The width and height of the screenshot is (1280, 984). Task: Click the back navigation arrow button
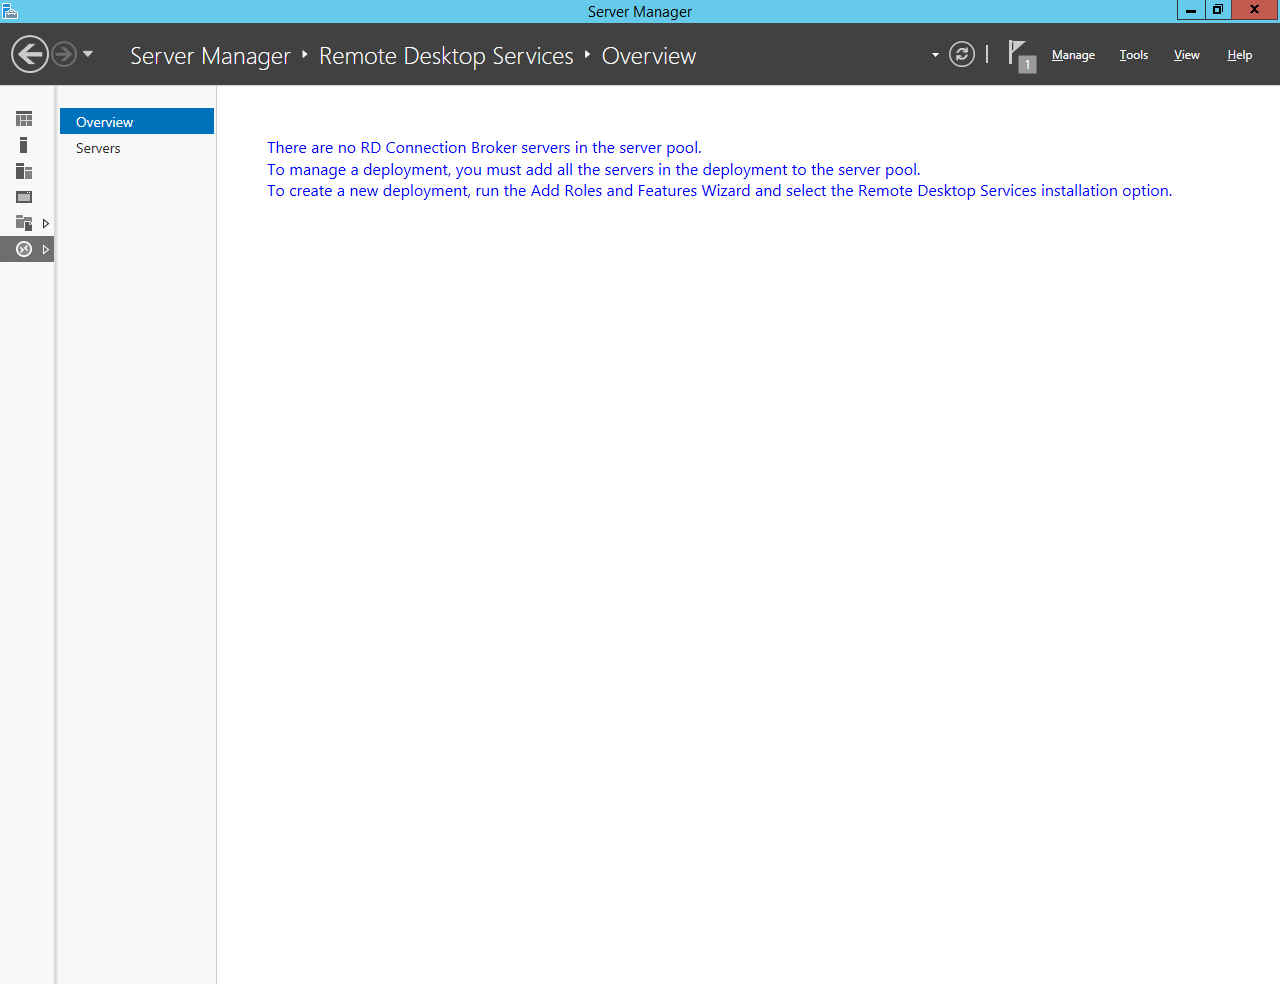(x=30, y=54)
